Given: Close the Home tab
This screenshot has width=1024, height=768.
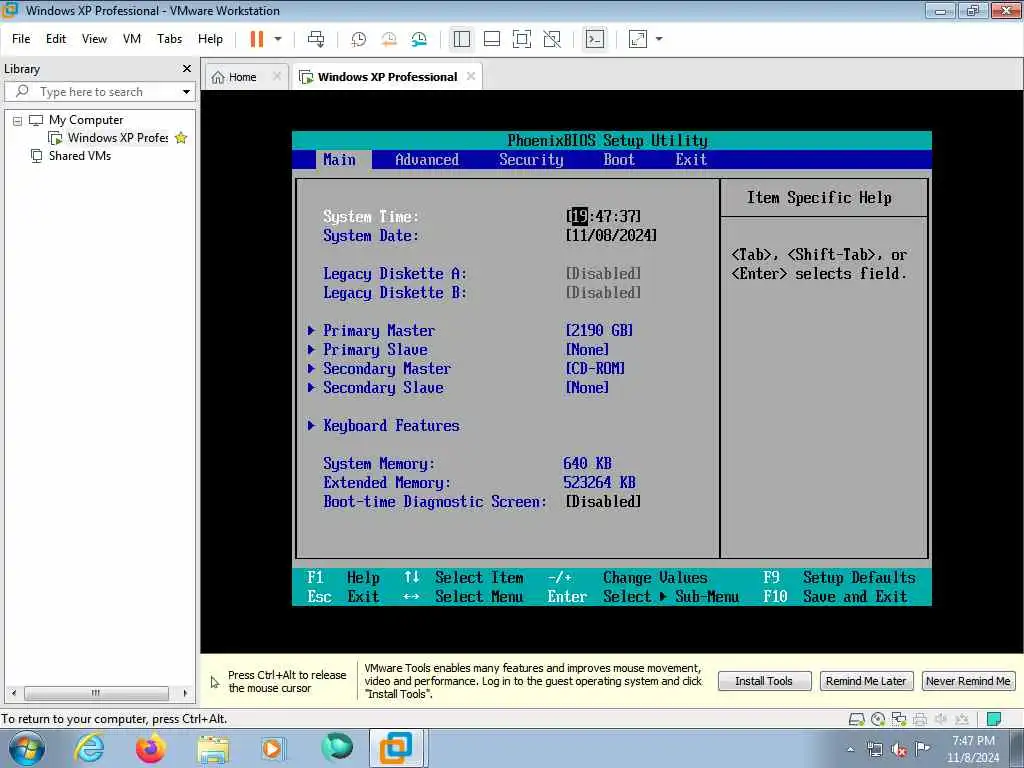Looking at the screenshot, I should click(277, 76).
